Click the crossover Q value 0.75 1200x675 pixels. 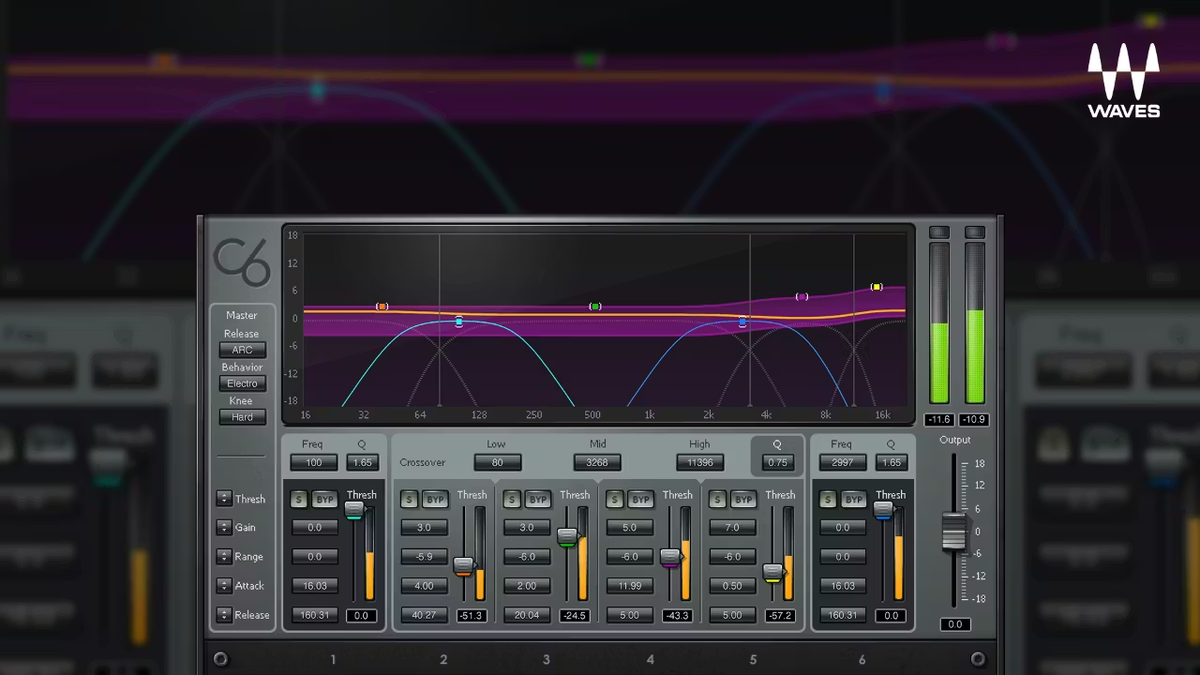click(x=777, y=462)
